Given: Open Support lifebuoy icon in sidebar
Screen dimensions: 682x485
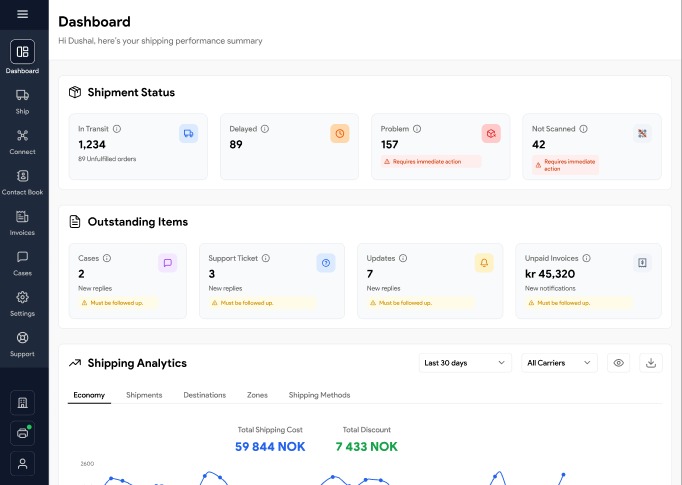Looking at the screenshot, I should [x=22, y=338].
